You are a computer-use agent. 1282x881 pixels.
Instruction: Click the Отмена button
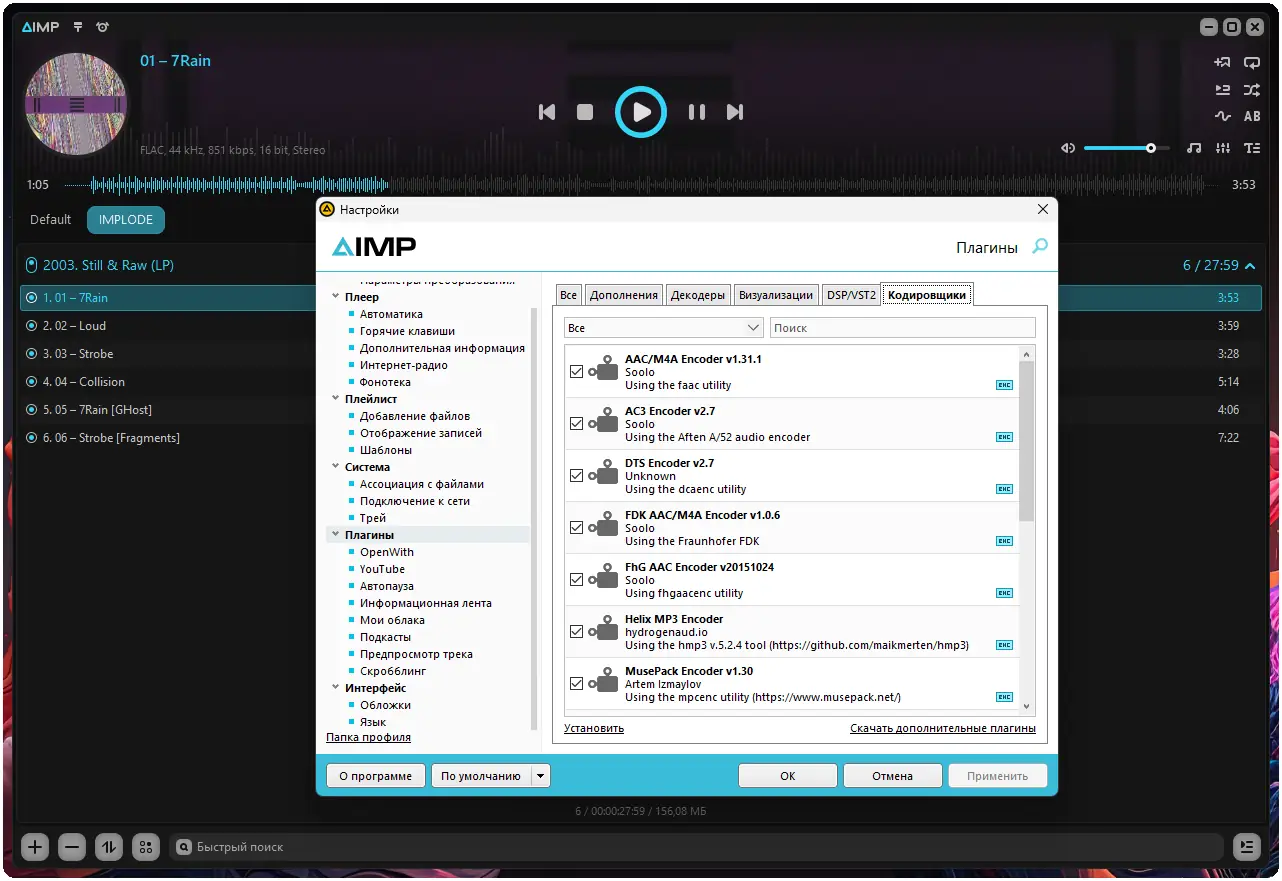[892, 776]
